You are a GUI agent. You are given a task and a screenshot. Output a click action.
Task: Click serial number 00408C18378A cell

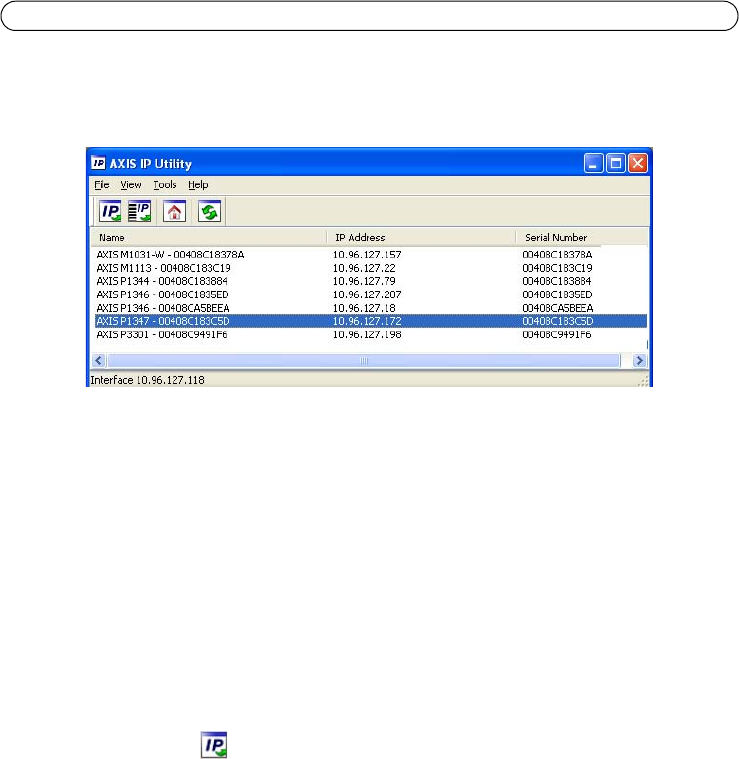pyautogui.click(x=557, y=255)
